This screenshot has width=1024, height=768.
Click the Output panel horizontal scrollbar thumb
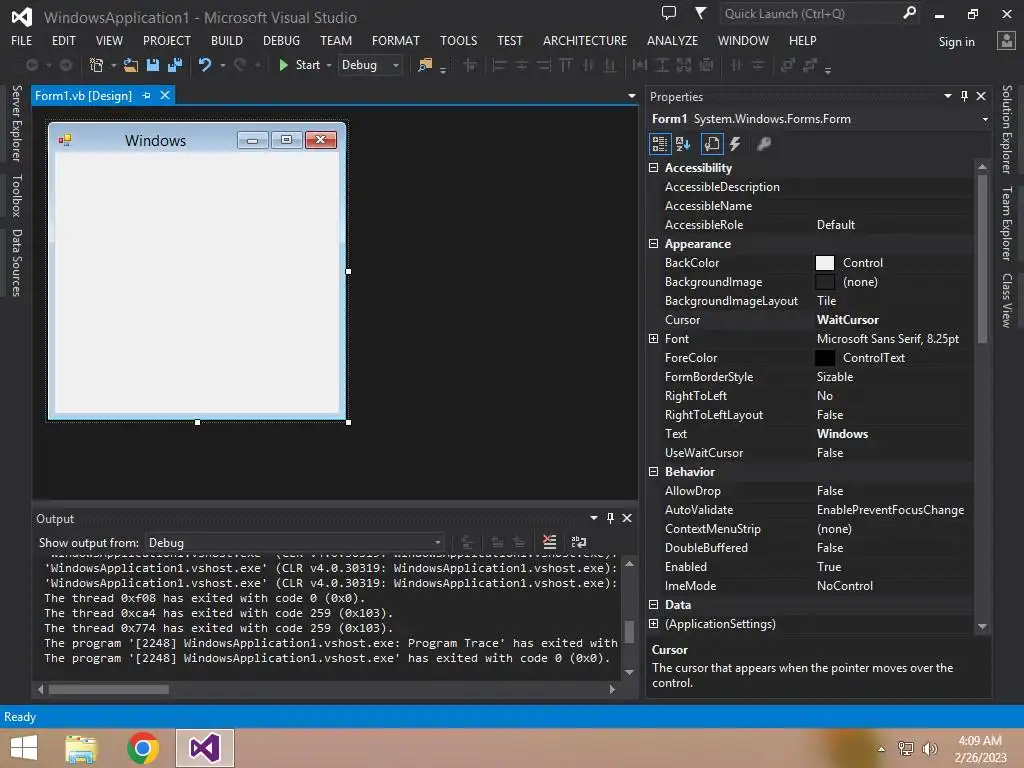pyautogui.click(x=108, y=690)
